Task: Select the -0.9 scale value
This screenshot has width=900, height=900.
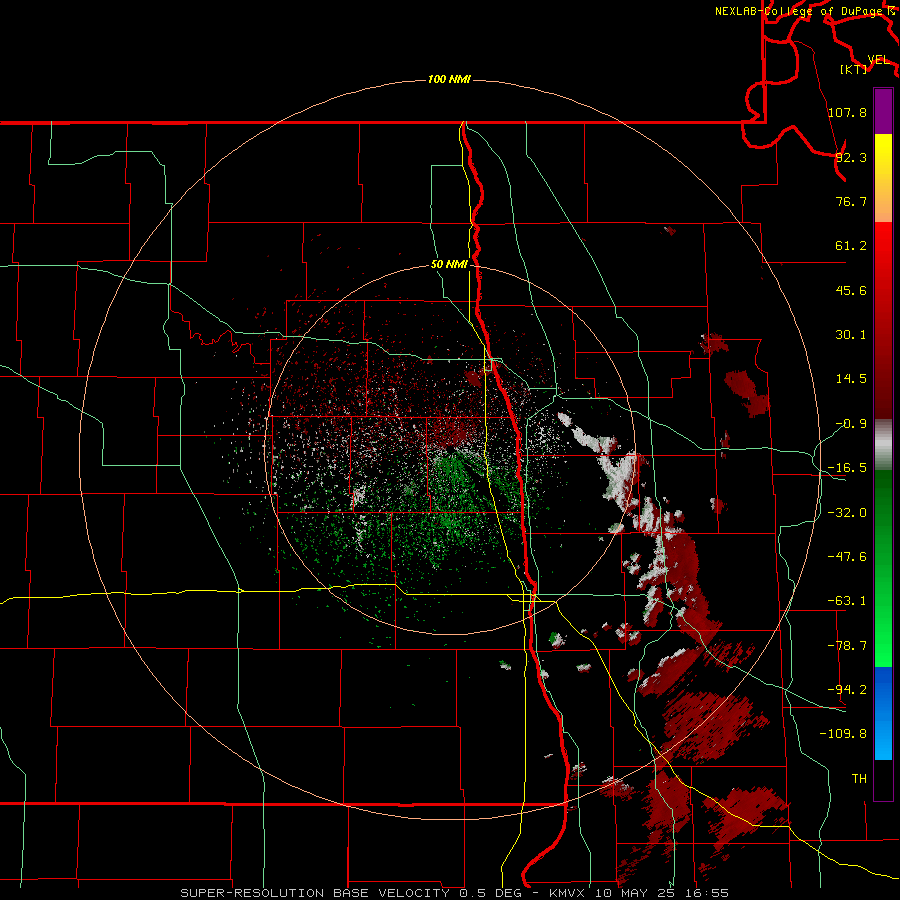Action: click(851, 424)
